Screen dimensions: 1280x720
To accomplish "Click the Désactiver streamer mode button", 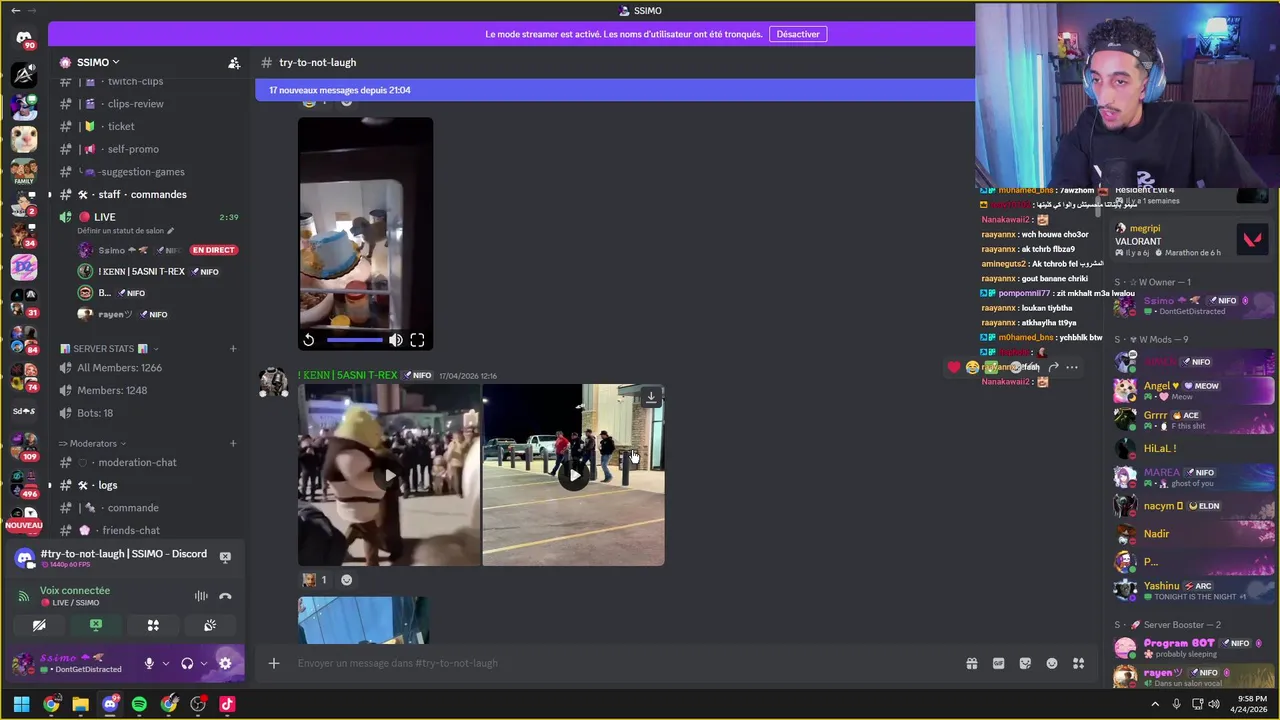I will pyautogui.click(x=798, y=34).
